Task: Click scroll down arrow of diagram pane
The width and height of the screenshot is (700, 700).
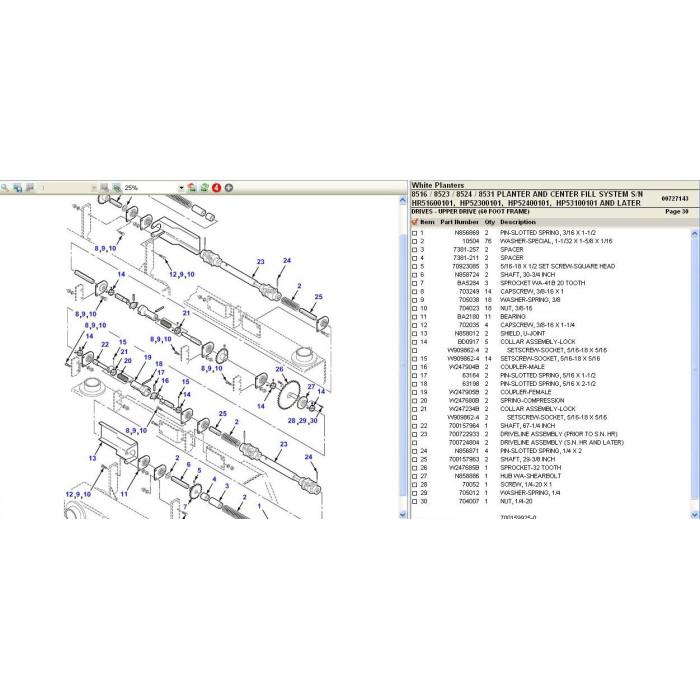Action: pyautogui.click(x=403, y=515)
